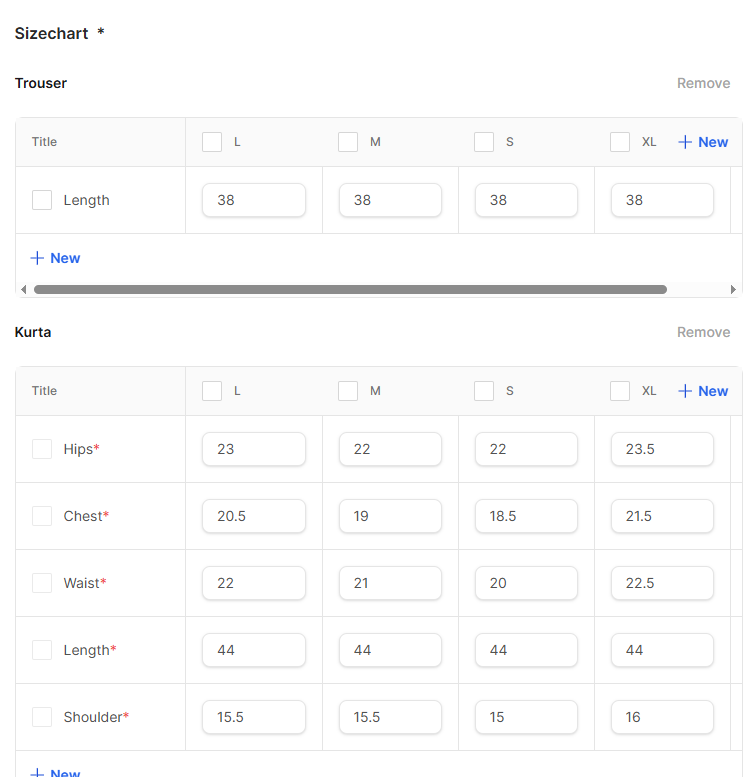Focus the Kurta Waist field for size S

526,583
